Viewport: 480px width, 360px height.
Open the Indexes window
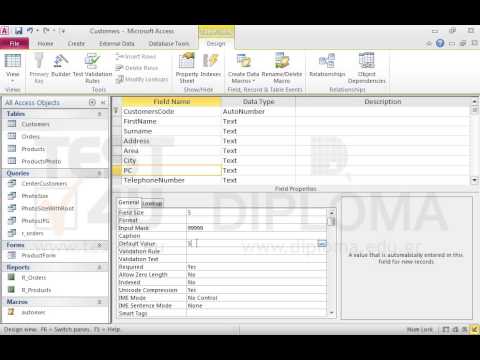(x=211, y=66)
